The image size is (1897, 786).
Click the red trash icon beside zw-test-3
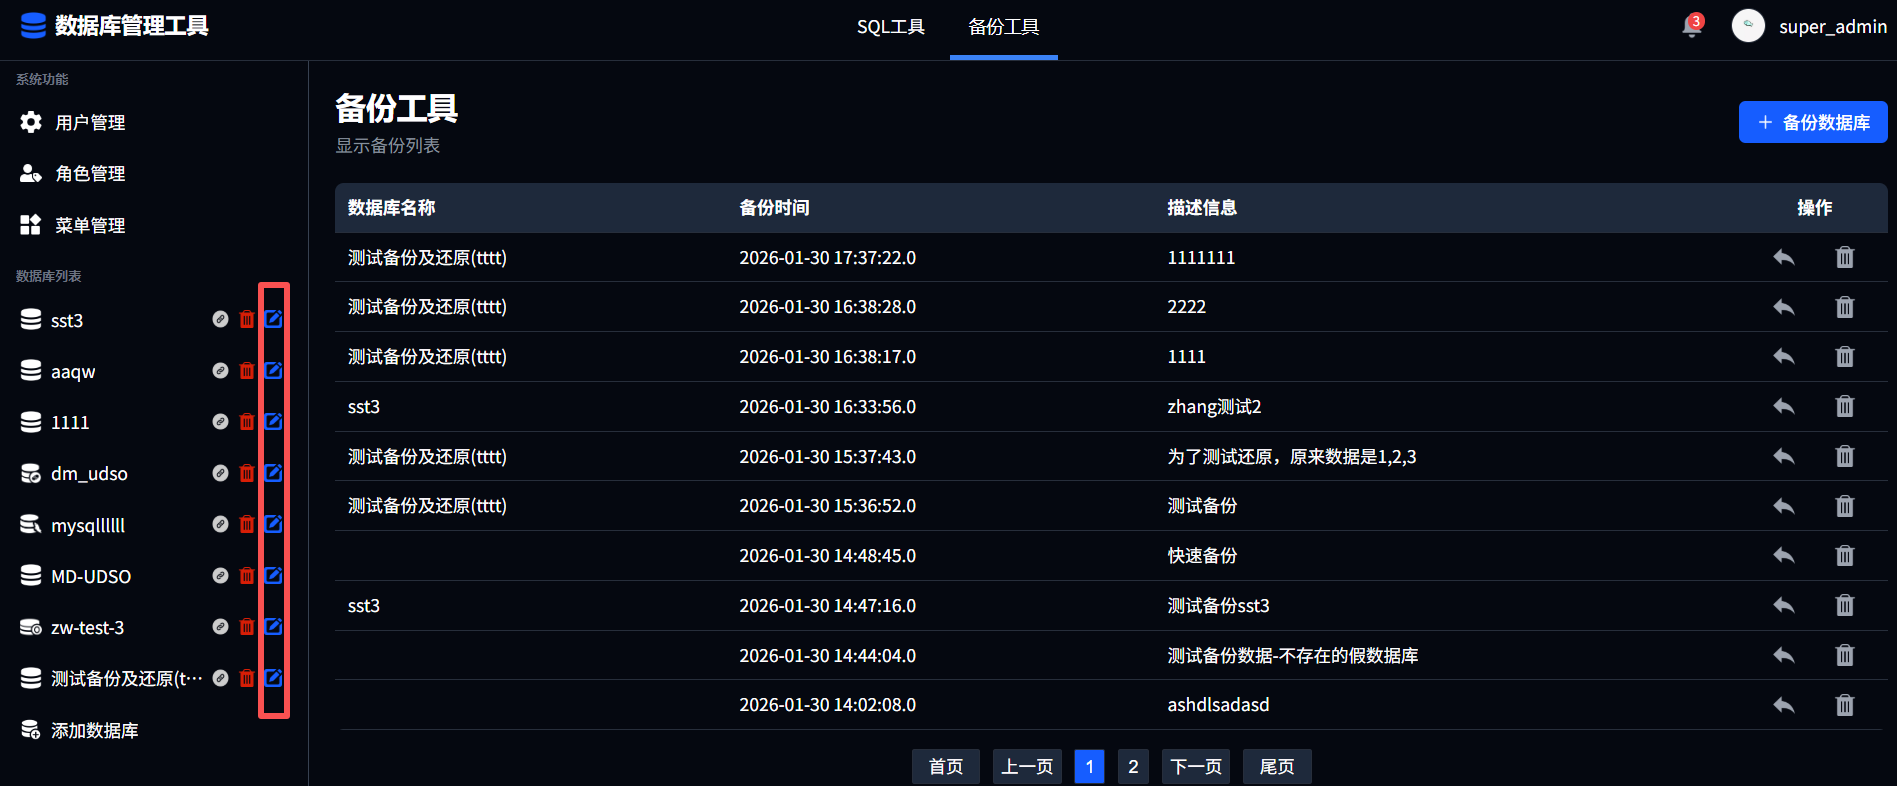[x=247, y=627]
